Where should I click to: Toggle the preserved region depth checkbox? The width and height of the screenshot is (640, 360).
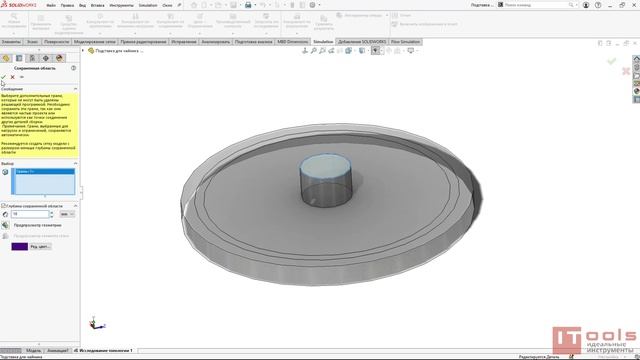point(3,206)
